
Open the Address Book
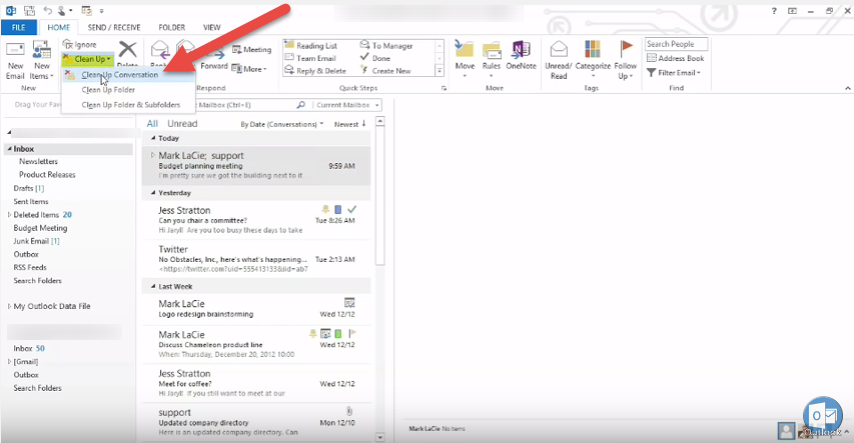tap(675, 58)
